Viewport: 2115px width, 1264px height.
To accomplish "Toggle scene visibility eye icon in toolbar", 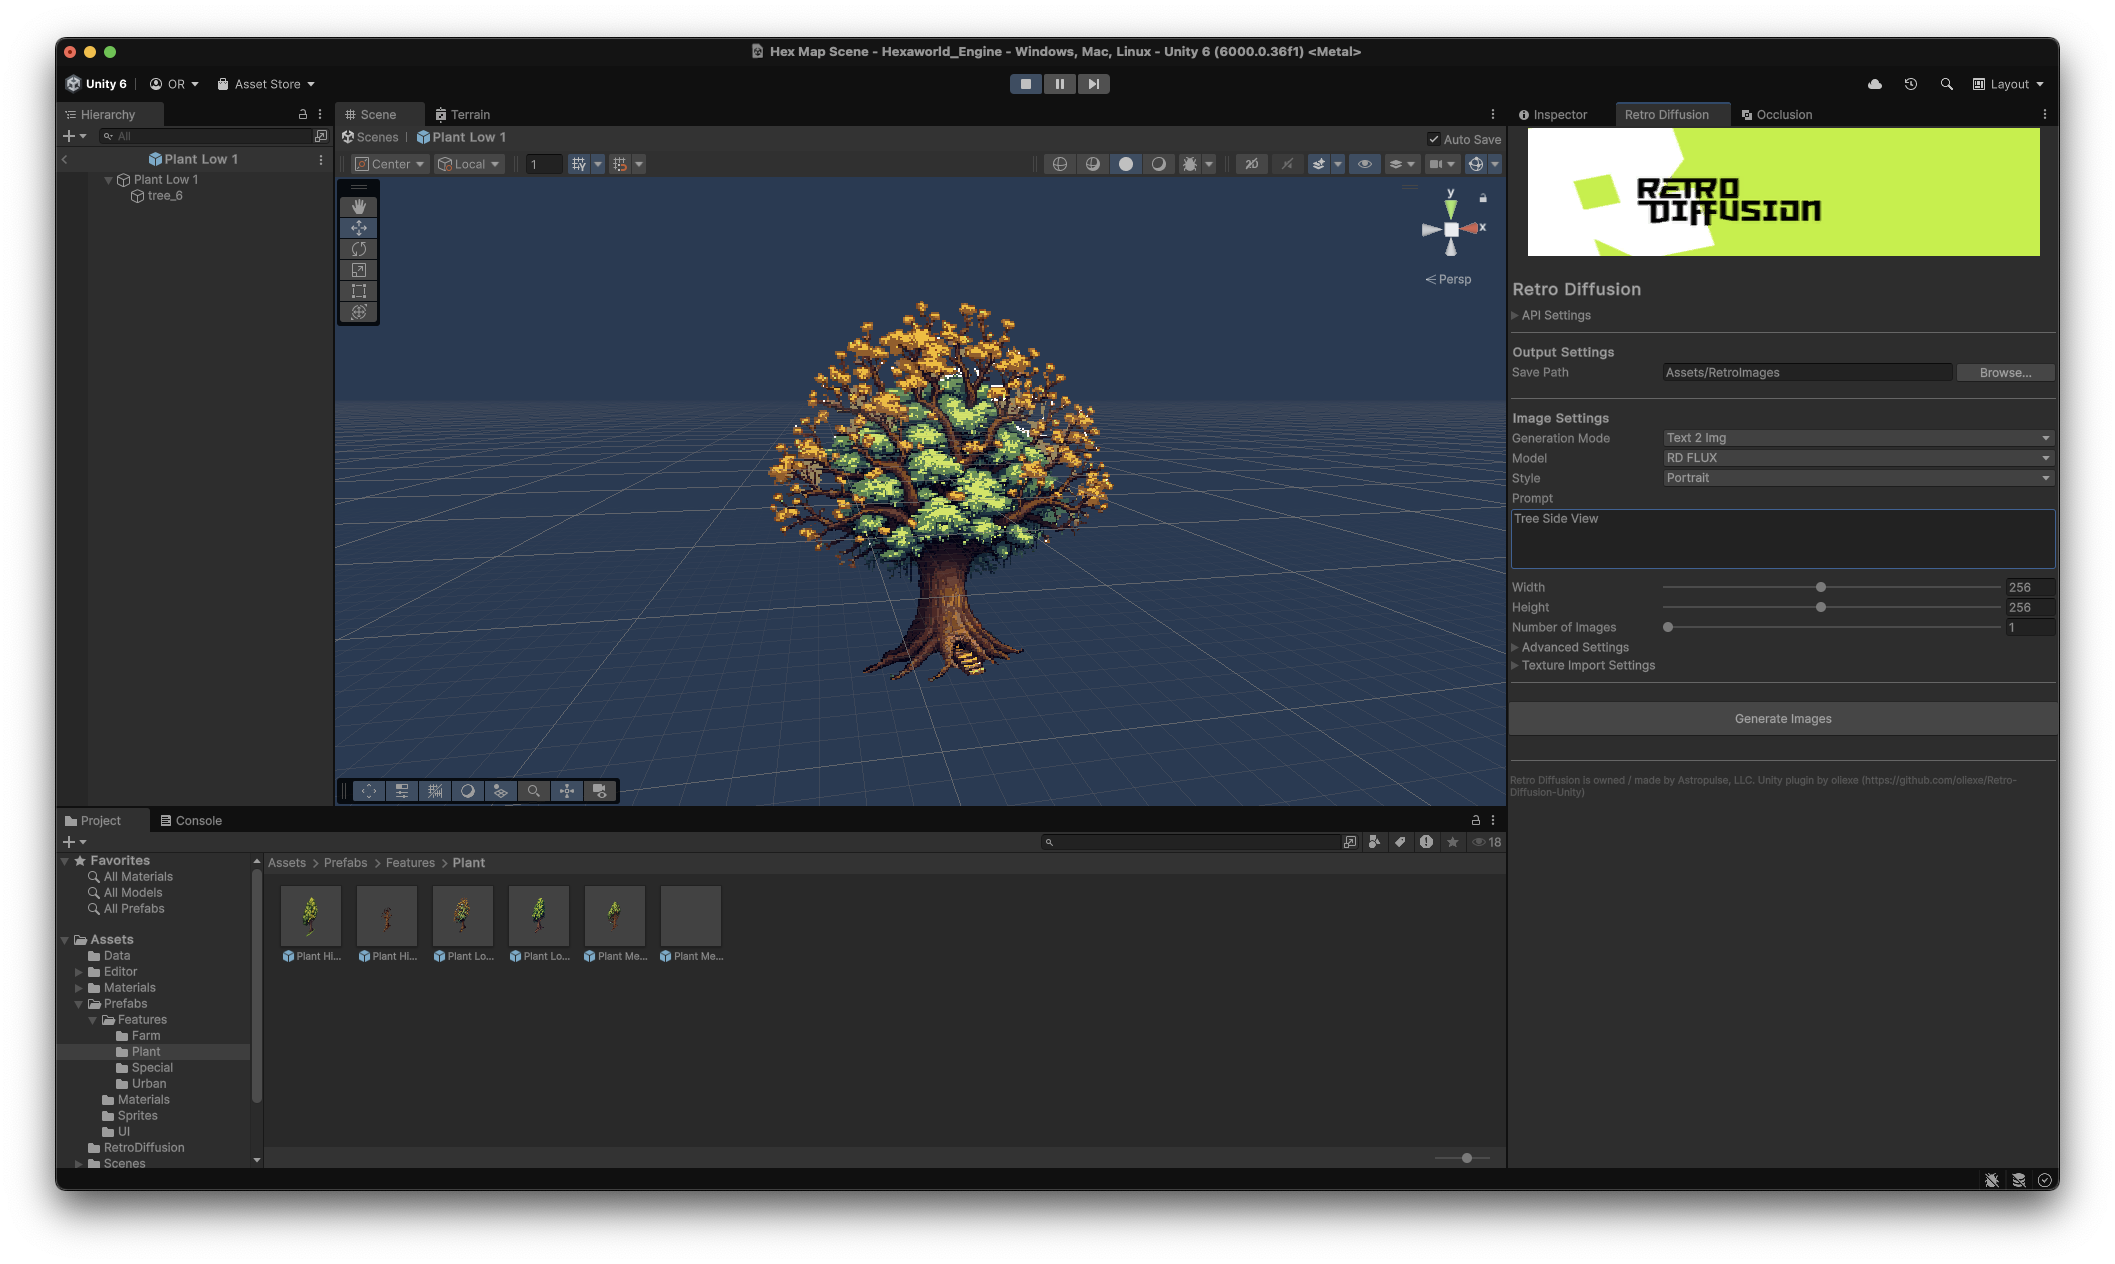I will tap(1364, 164).
